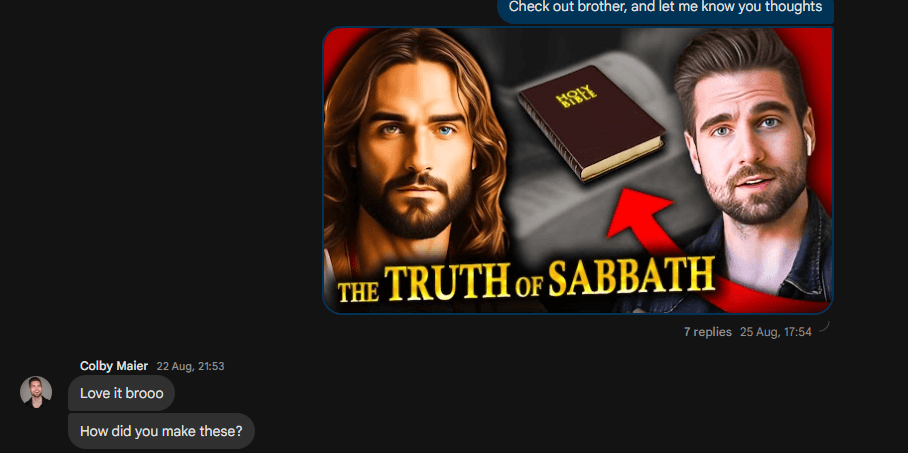This screenshot has height=453, width=908.
Task: Click Colby Maier's profile avatar
Action: tap(36, 392)
